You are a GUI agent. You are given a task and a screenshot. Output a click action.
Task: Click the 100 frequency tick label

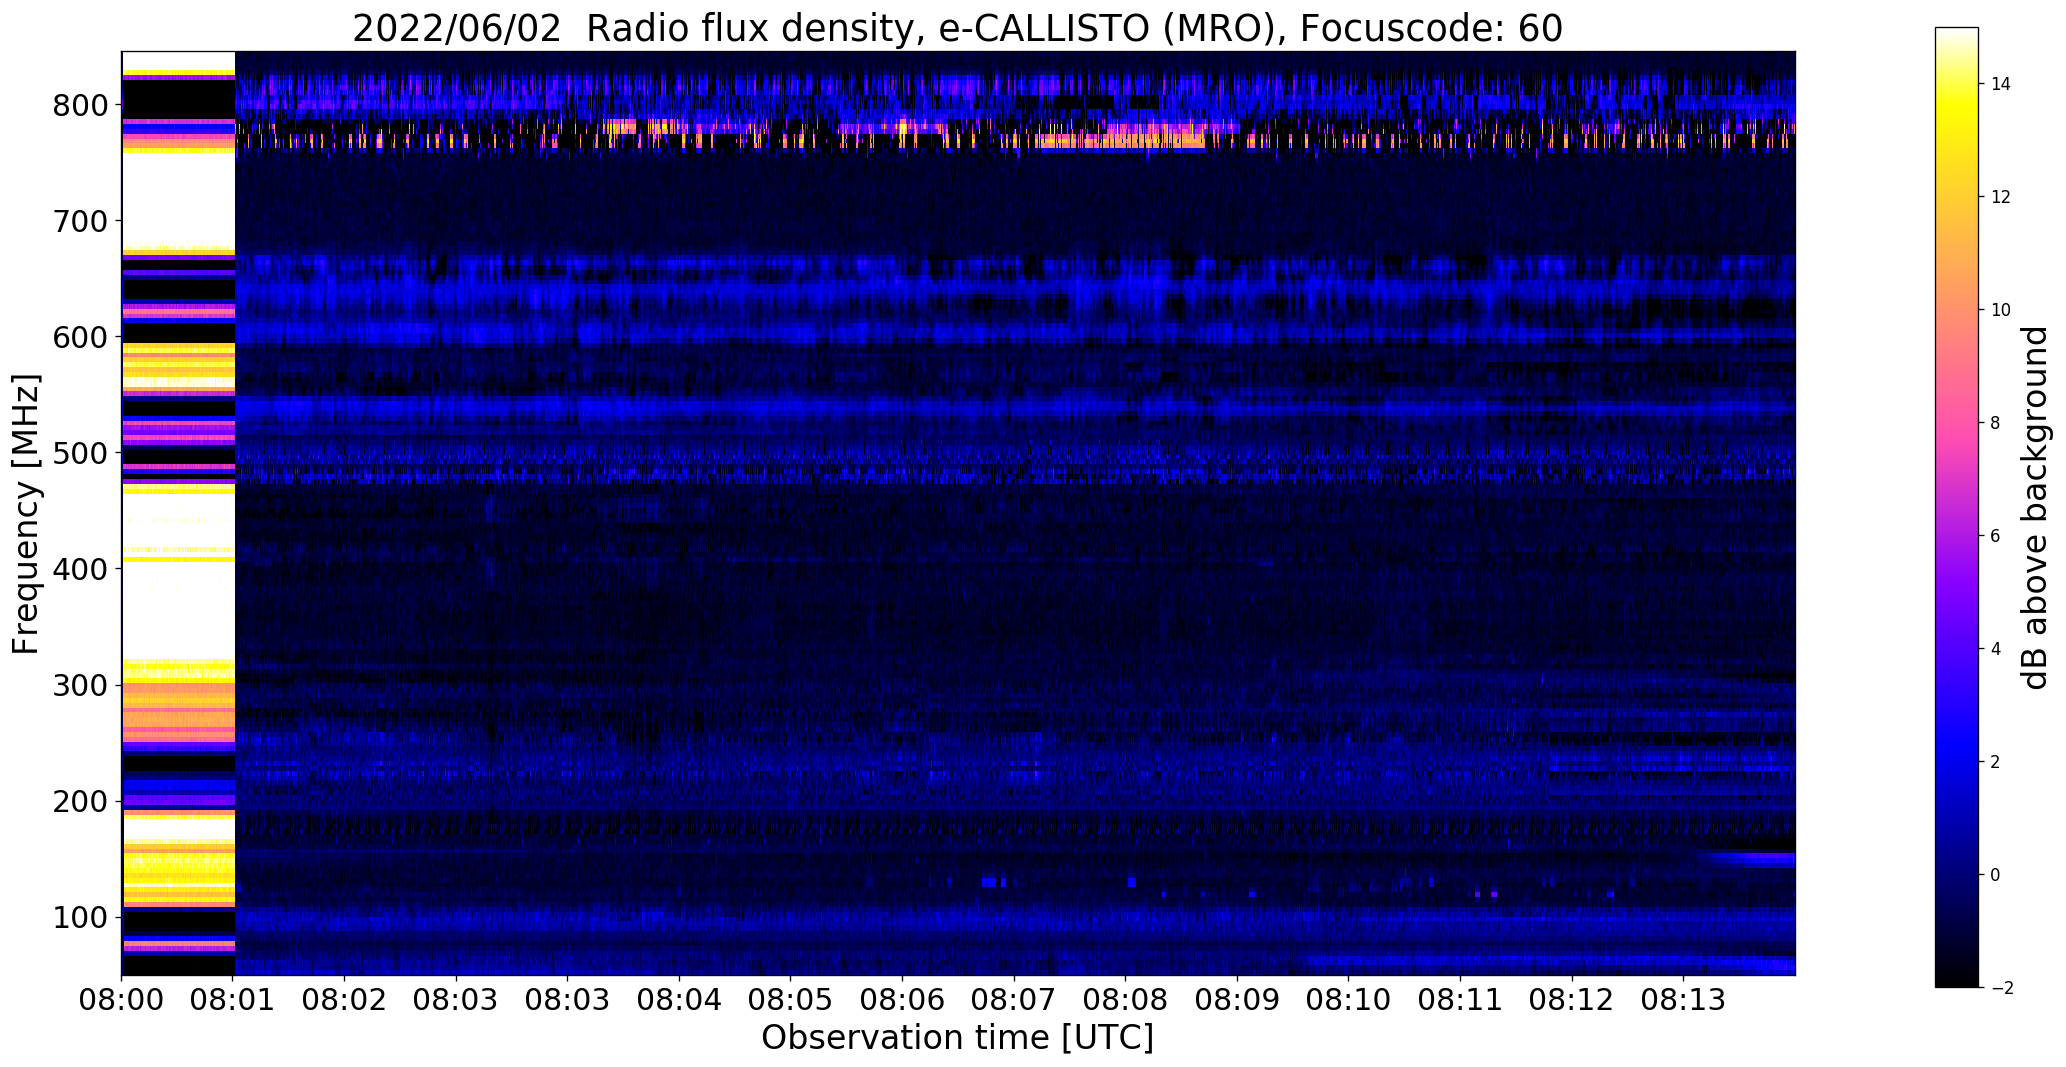(x=80, y=917)
